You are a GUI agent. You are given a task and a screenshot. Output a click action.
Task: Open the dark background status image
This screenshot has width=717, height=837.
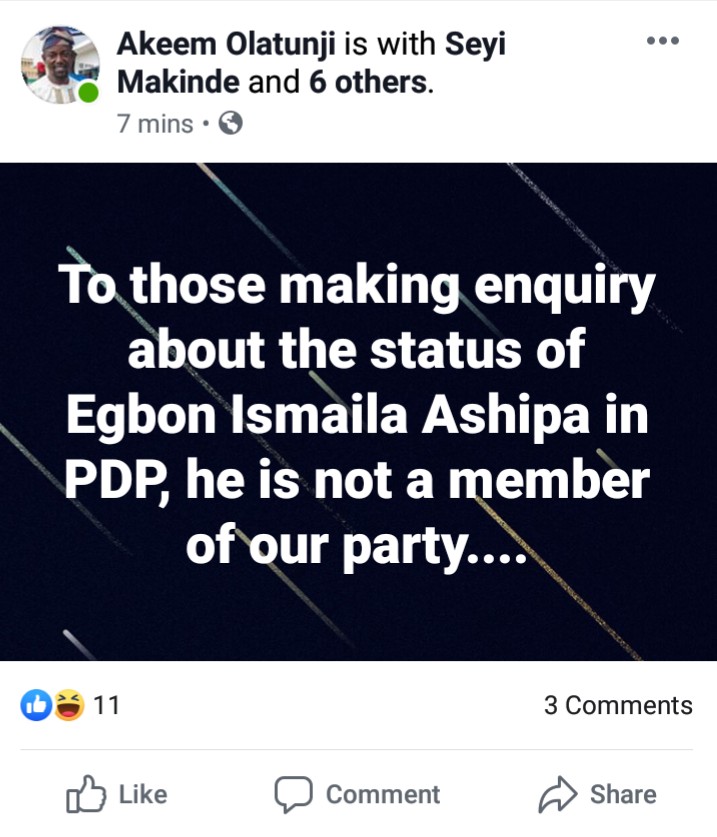pos(358,412)
